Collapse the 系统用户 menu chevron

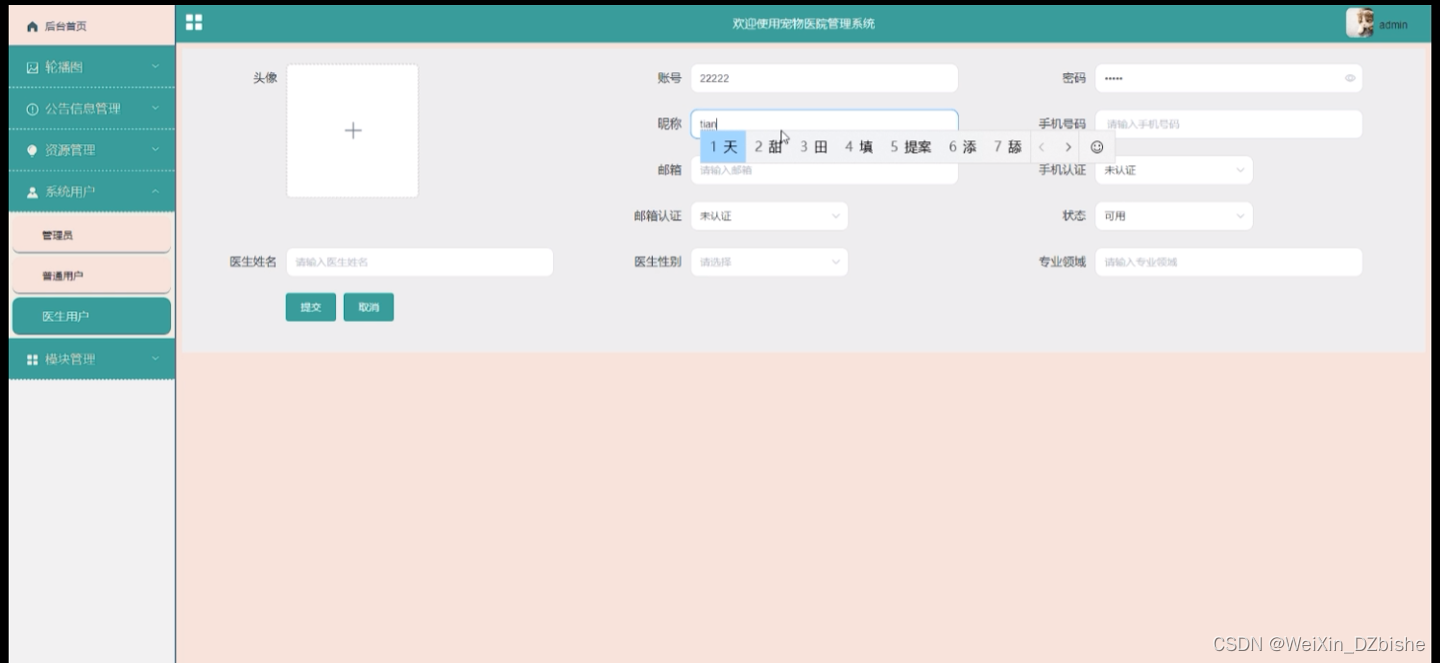coord(155,191)
